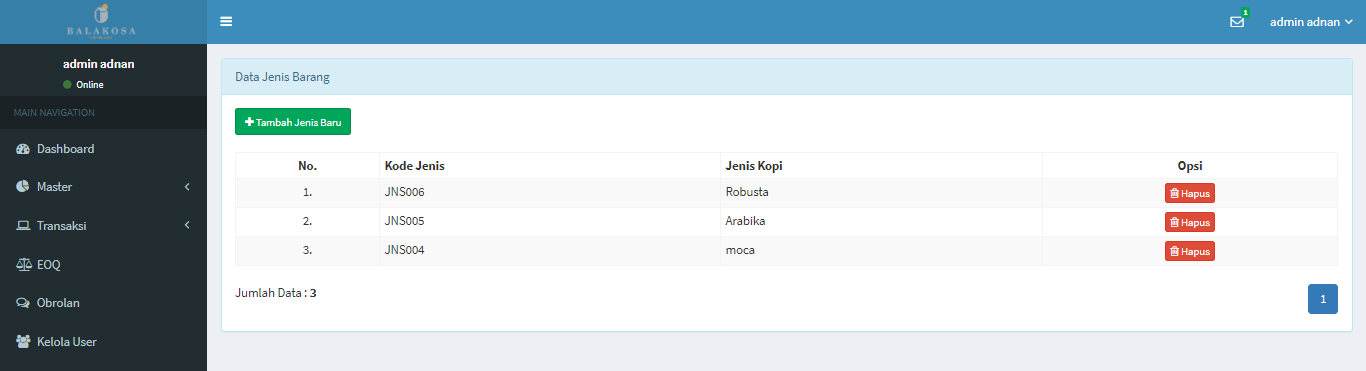Select page 1 in pagination
The width and height of the screenshot is (1366, 371).
[x=1323, y=299]
